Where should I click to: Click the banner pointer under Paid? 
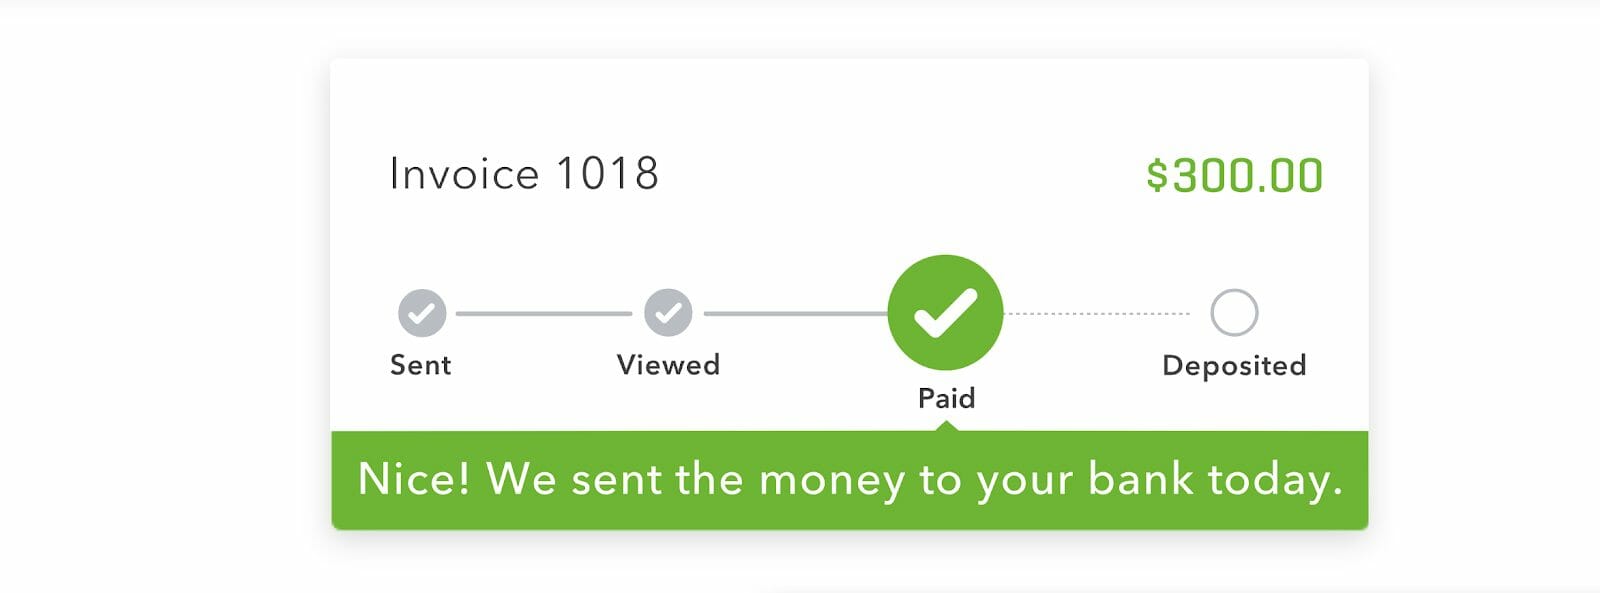click(947, 426)
